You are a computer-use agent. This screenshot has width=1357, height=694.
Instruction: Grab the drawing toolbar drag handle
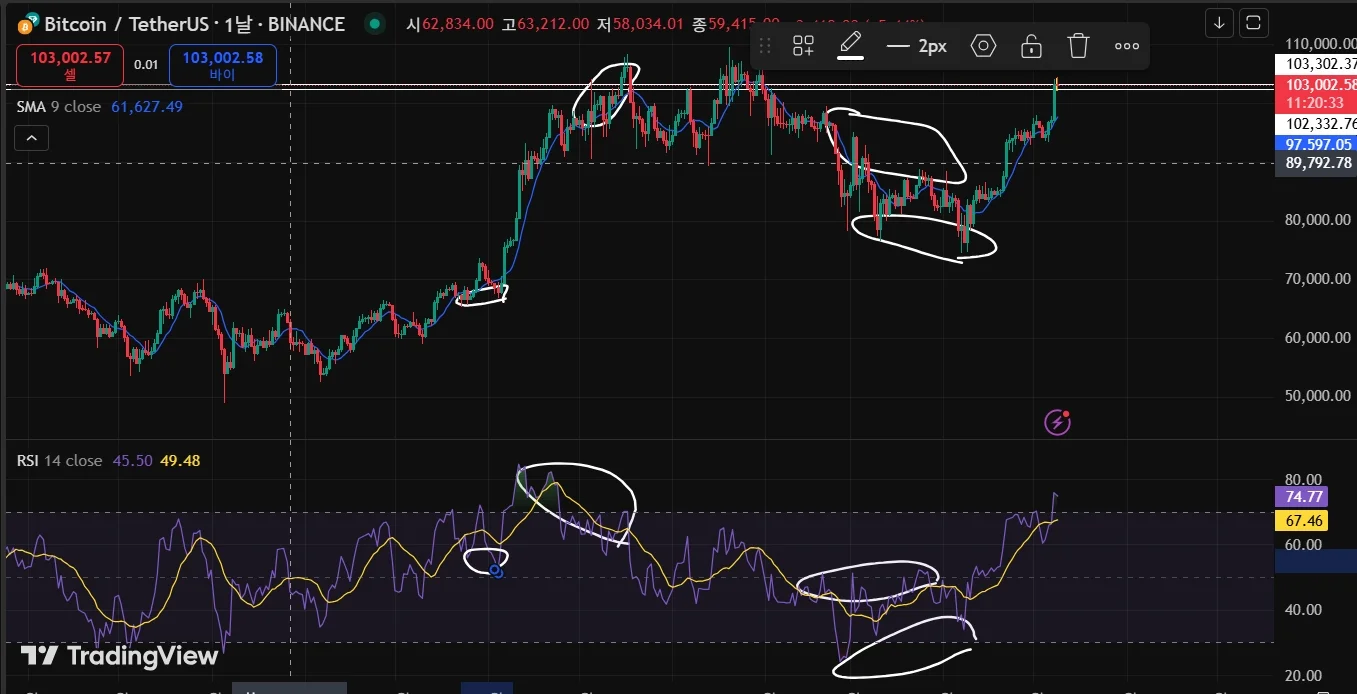point(765,45)
